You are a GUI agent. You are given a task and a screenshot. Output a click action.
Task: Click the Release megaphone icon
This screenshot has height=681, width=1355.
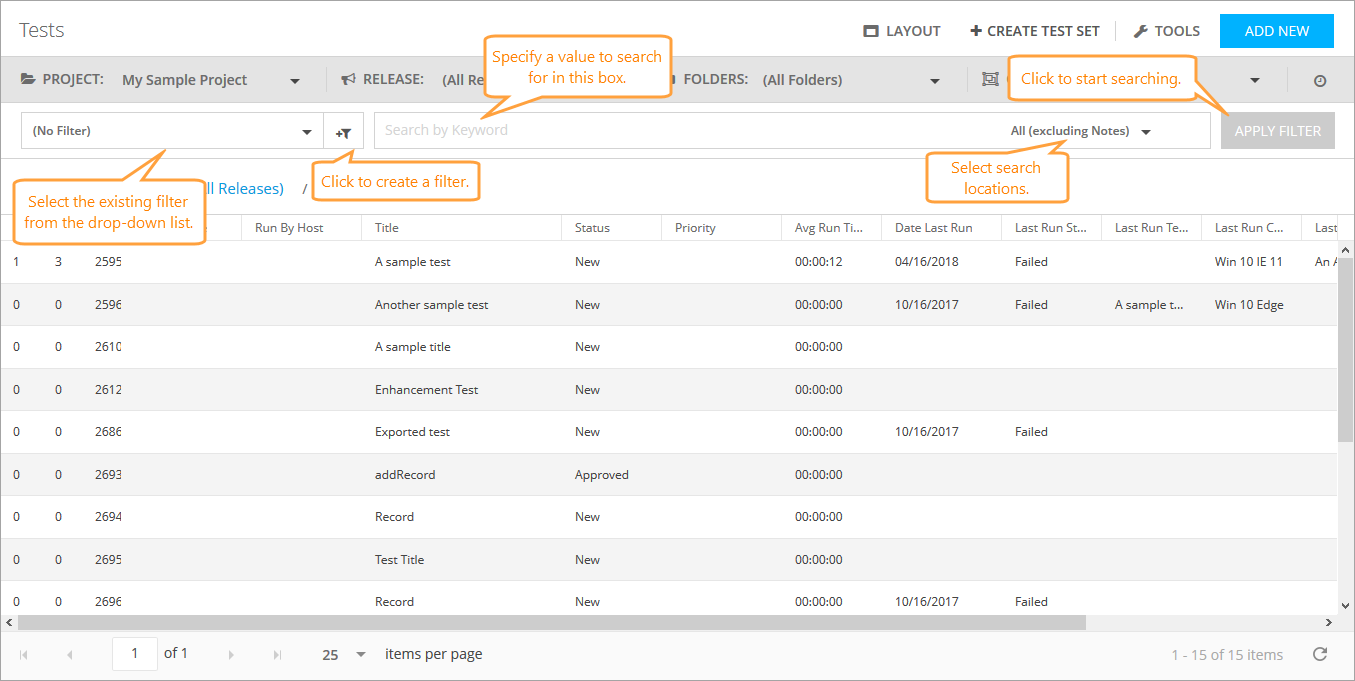tap(346, 78)
